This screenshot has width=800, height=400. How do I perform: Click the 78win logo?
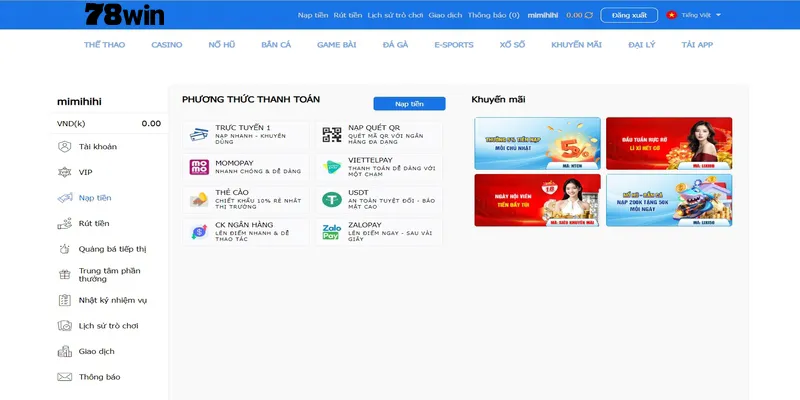124,14
